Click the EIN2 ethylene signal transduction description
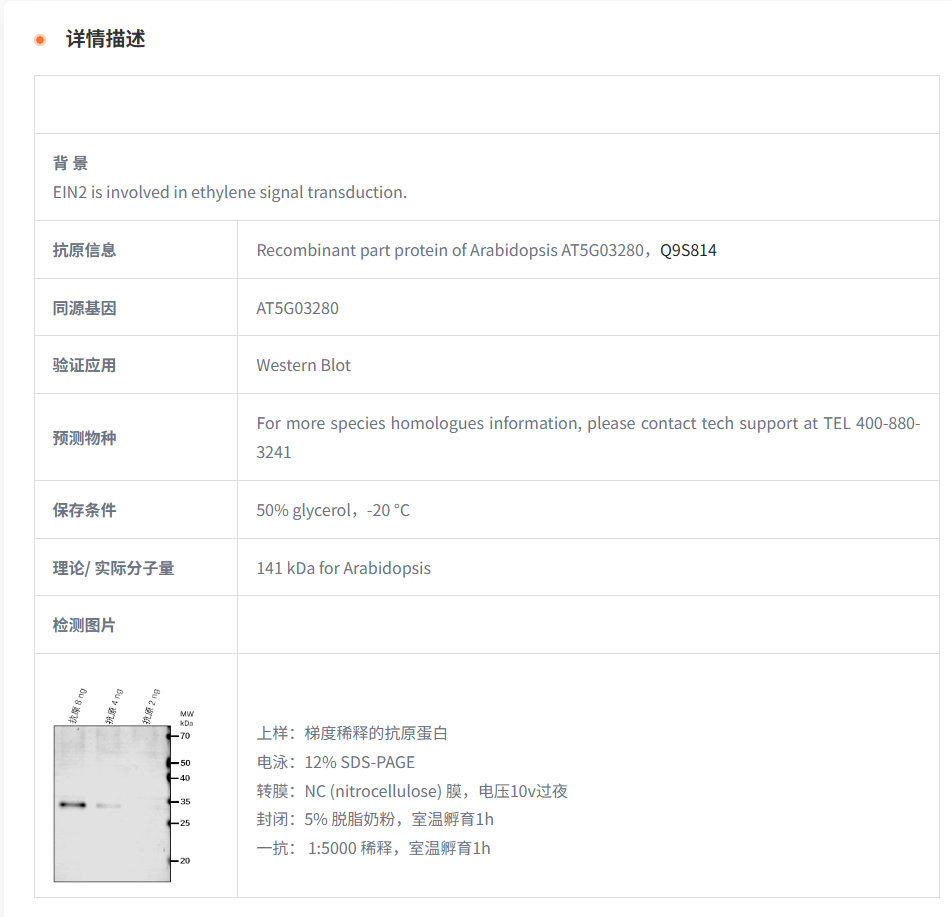This screenshot has height=917, width=951. click(x=230, y=192)
